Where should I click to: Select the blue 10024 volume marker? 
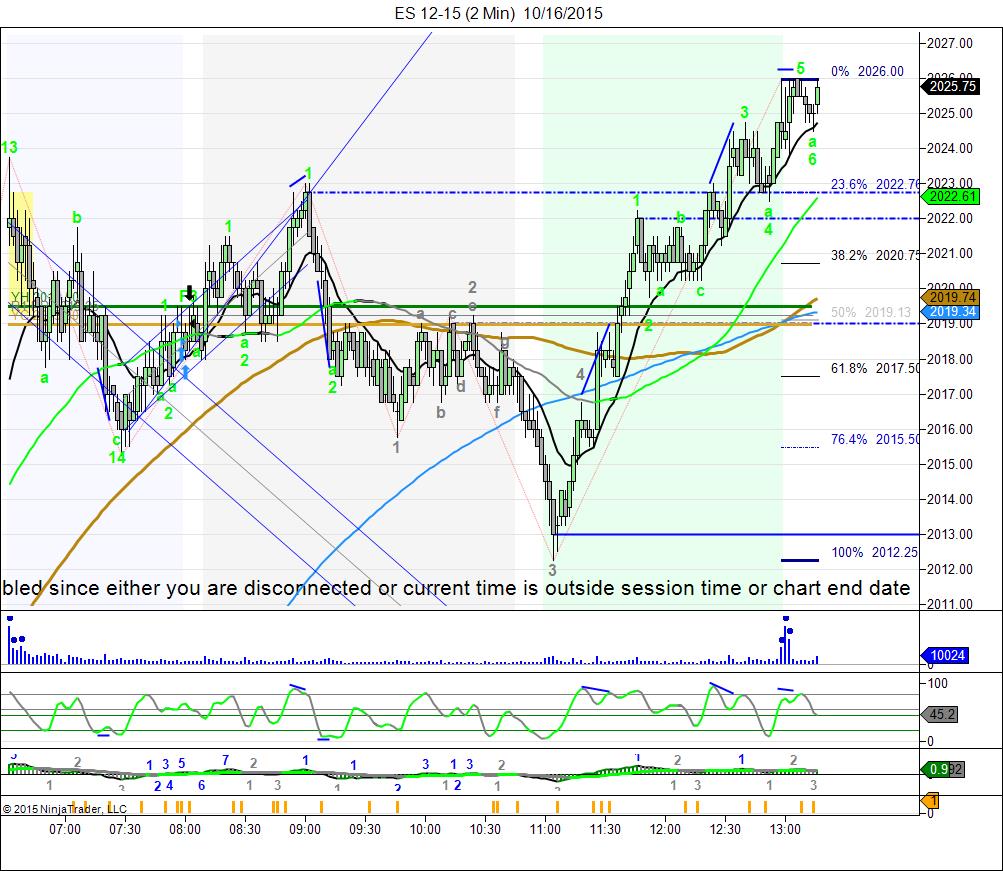coord(945,655)
